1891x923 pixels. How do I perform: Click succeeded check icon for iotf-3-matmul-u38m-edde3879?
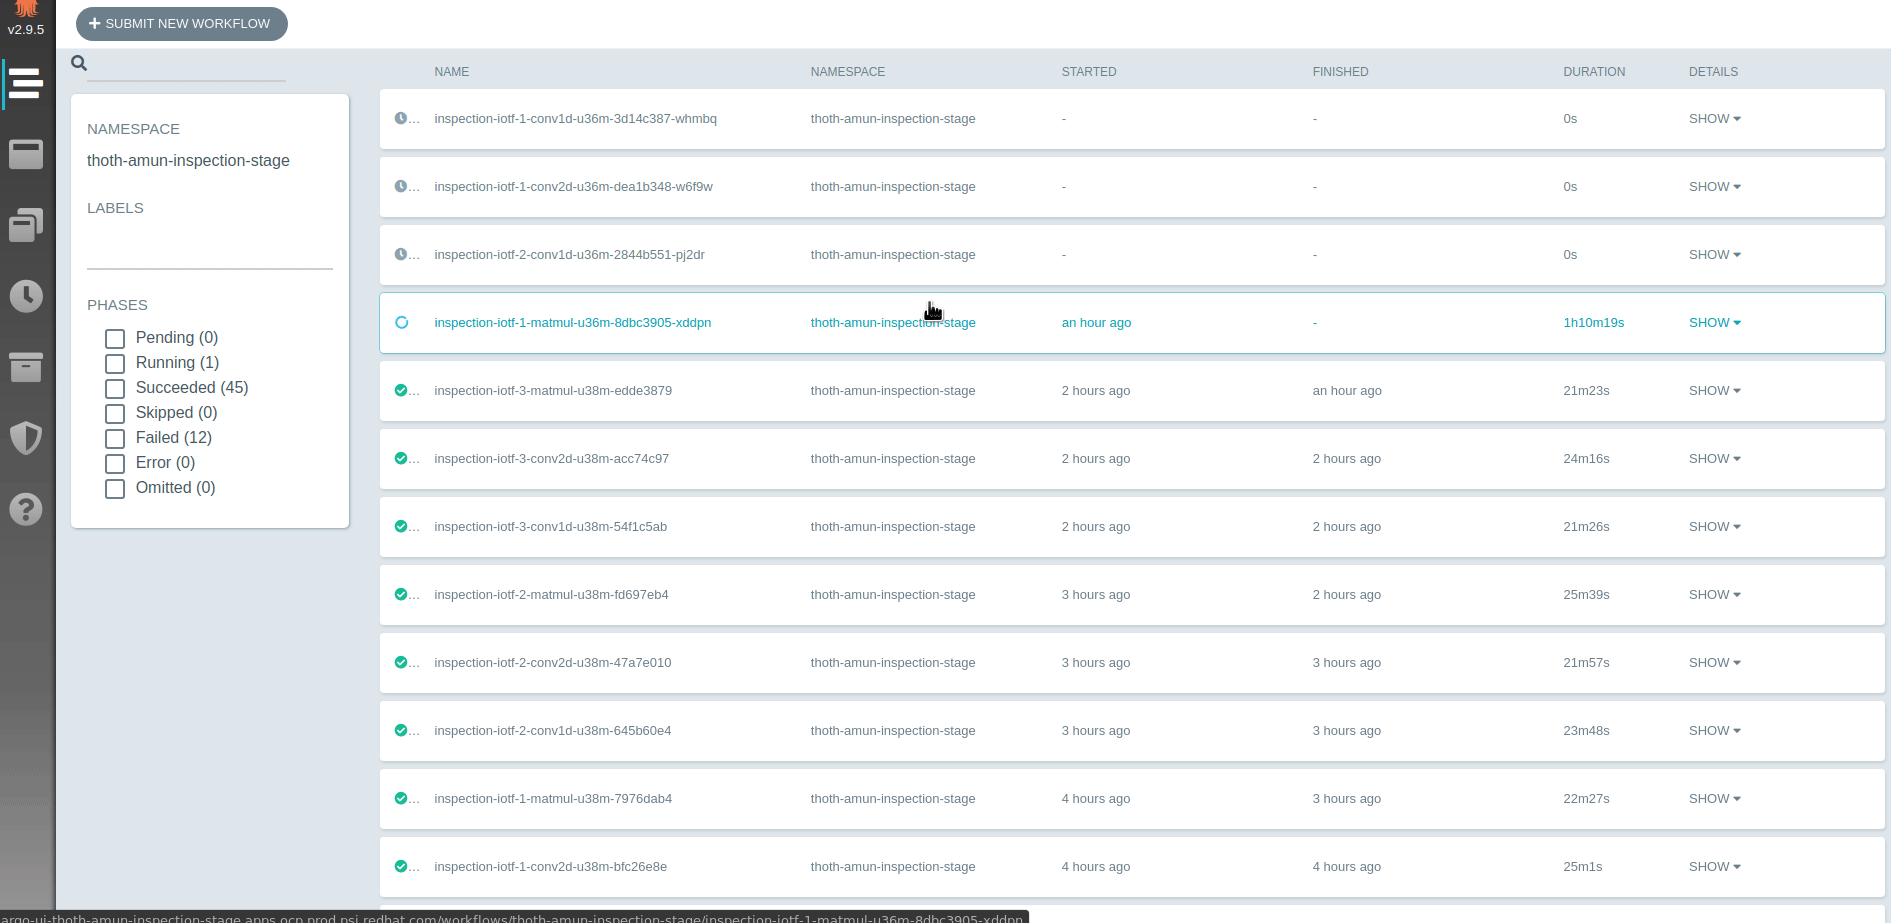tap(401, 391)
